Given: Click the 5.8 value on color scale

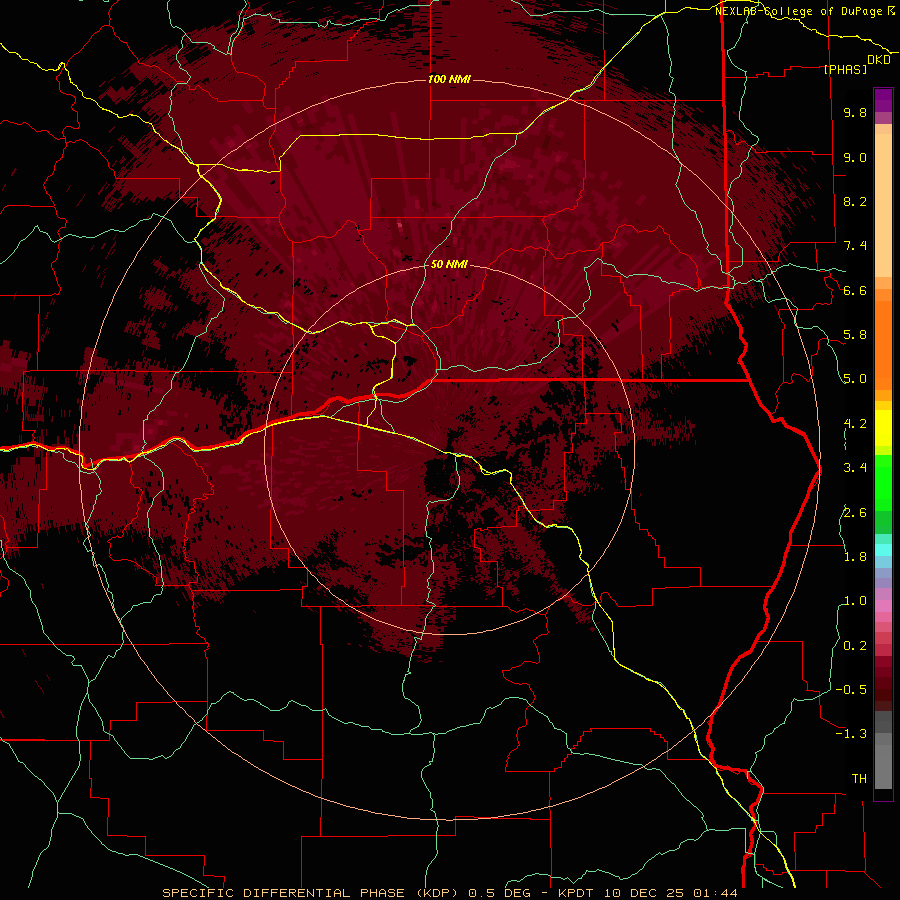Looking at the screenshot, I should [855, 335].
